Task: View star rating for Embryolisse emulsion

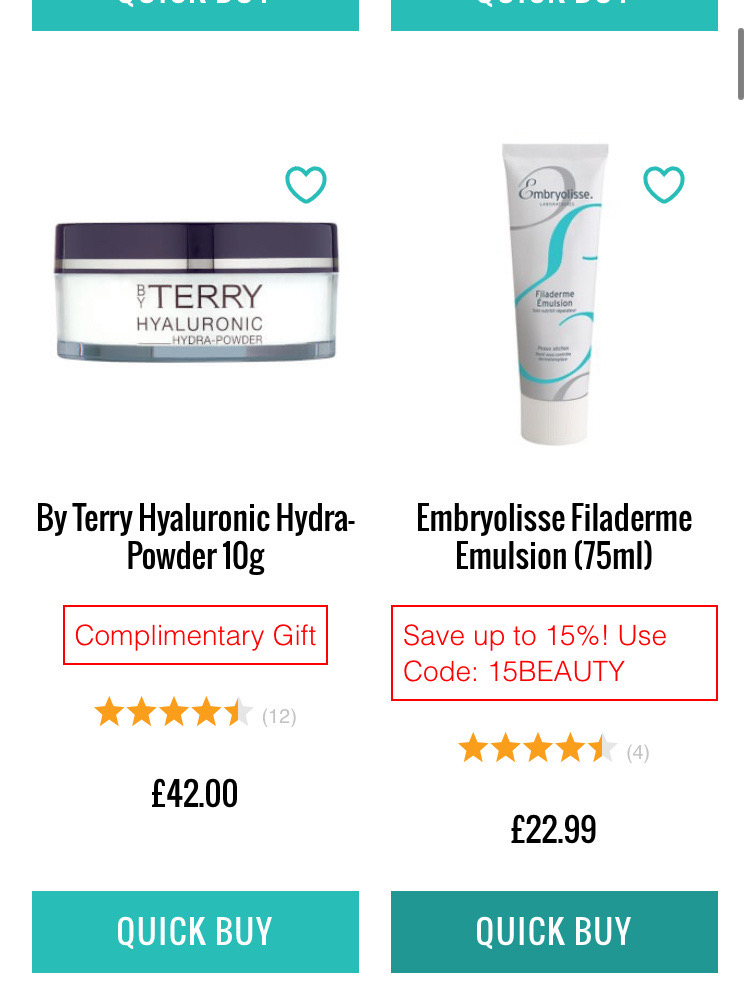Action: pyautogui.click(x=538, y=748)
